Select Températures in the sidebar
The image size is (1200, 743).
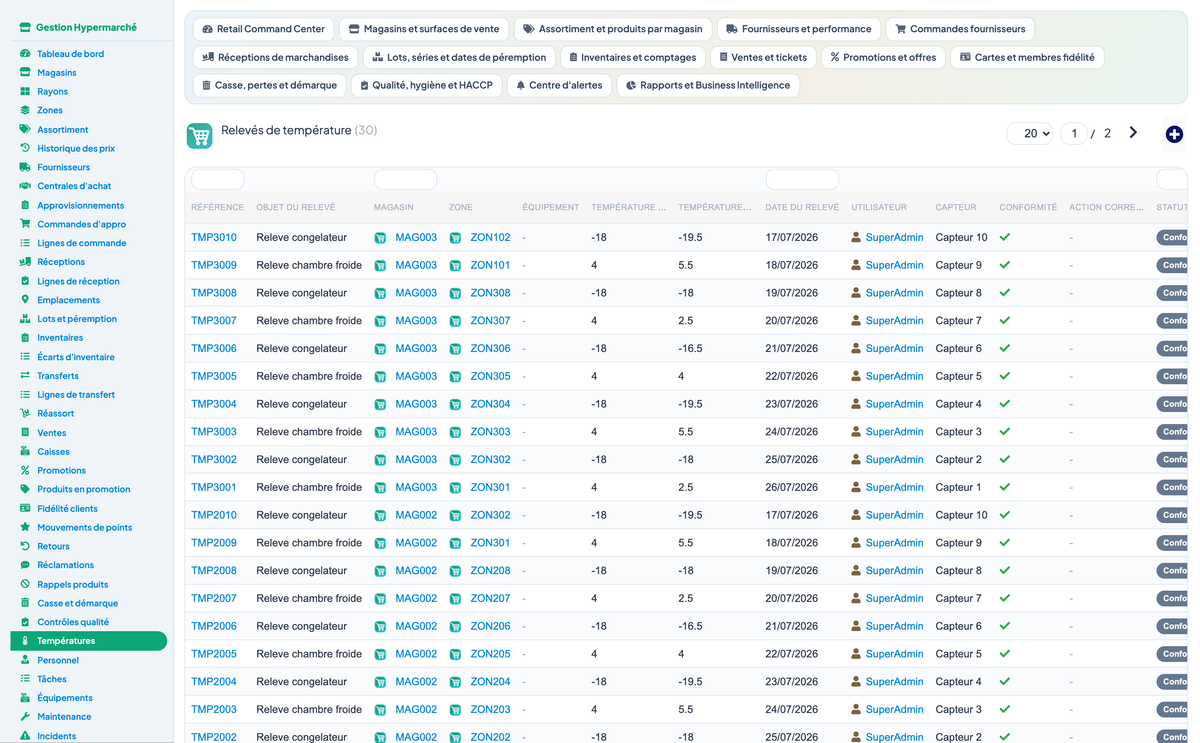88,641
